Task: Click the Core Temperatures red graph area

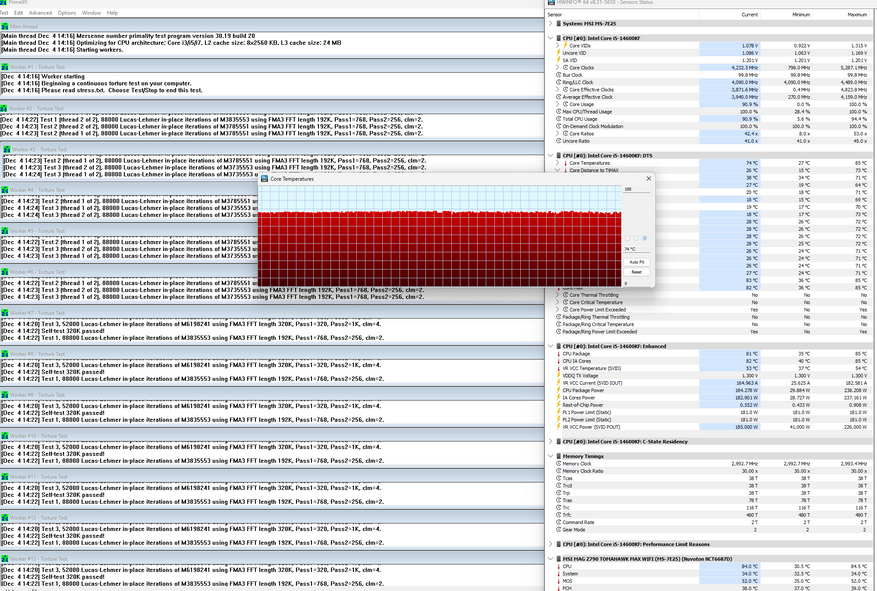Action: click(440, 248)
